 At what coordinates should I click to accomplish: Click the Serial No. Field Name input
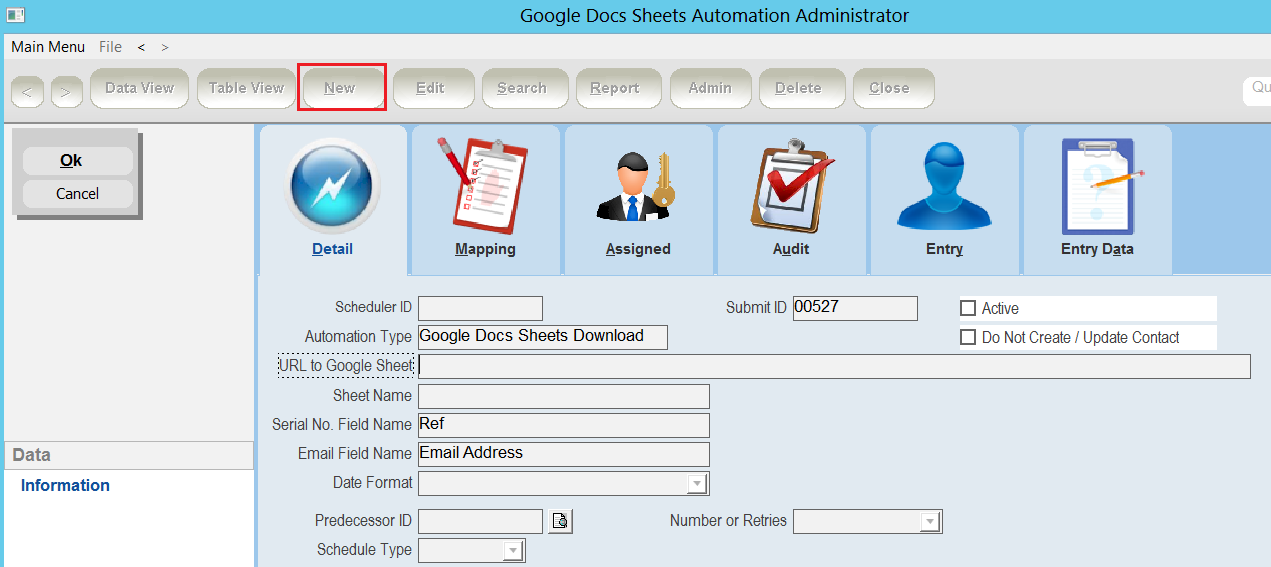(x=564, y=425)
